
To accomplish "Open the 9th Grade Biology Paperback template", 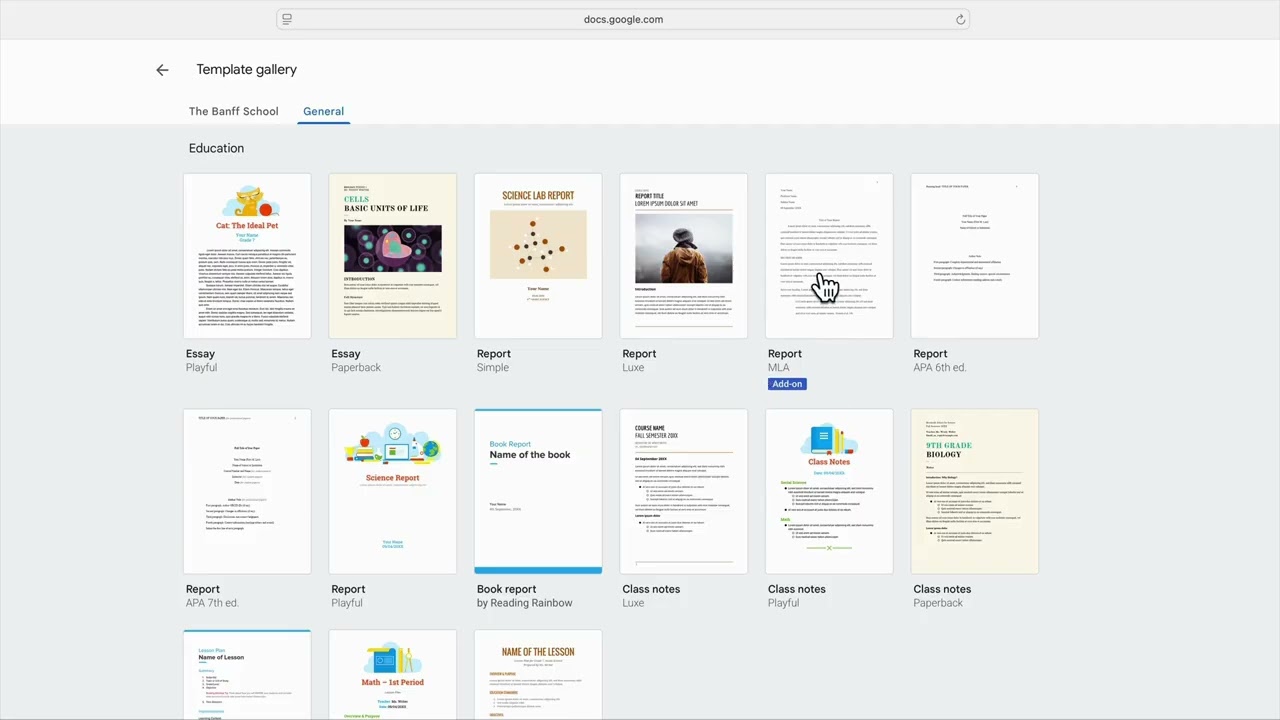I will pyautogui.click(x=975, y=491).
